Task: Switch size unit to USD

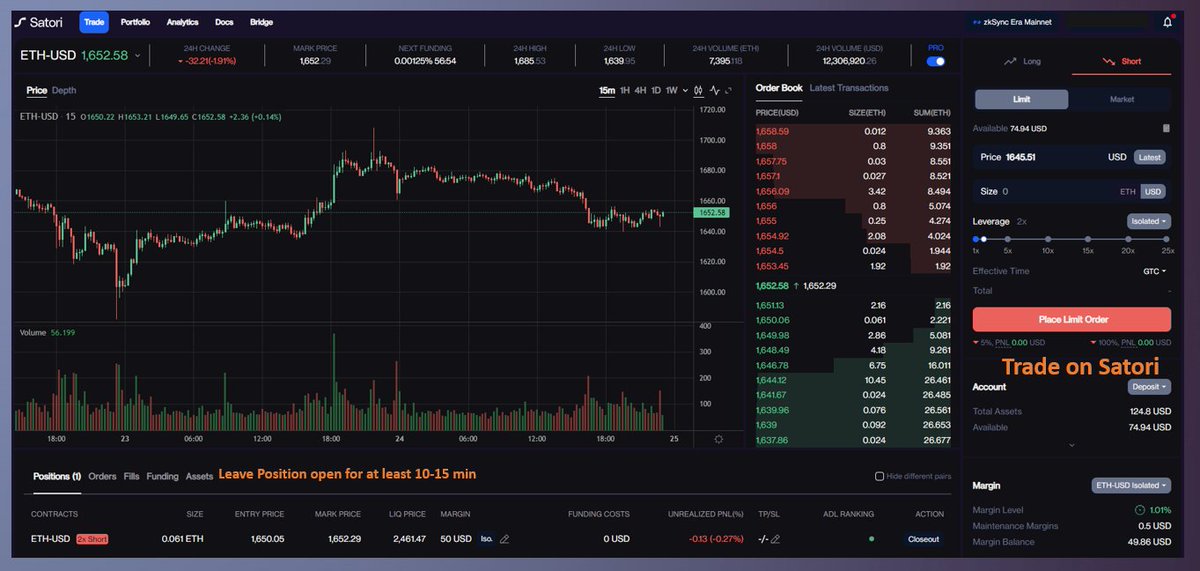Action: [x=1154, y=191]
